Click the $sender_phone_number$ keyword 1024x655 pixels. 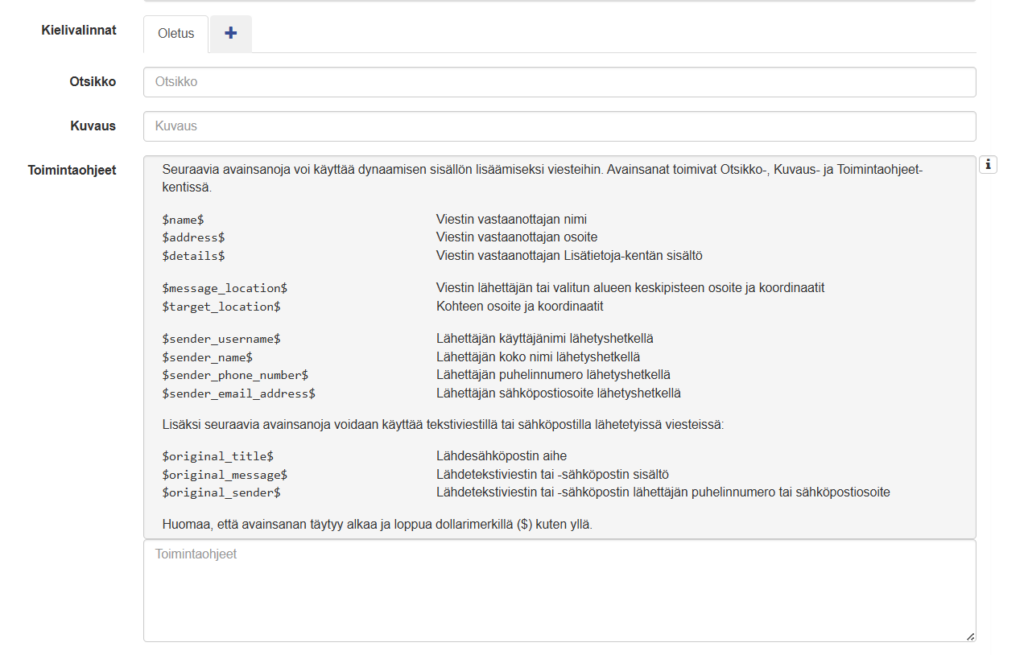(x=235, y=375)
